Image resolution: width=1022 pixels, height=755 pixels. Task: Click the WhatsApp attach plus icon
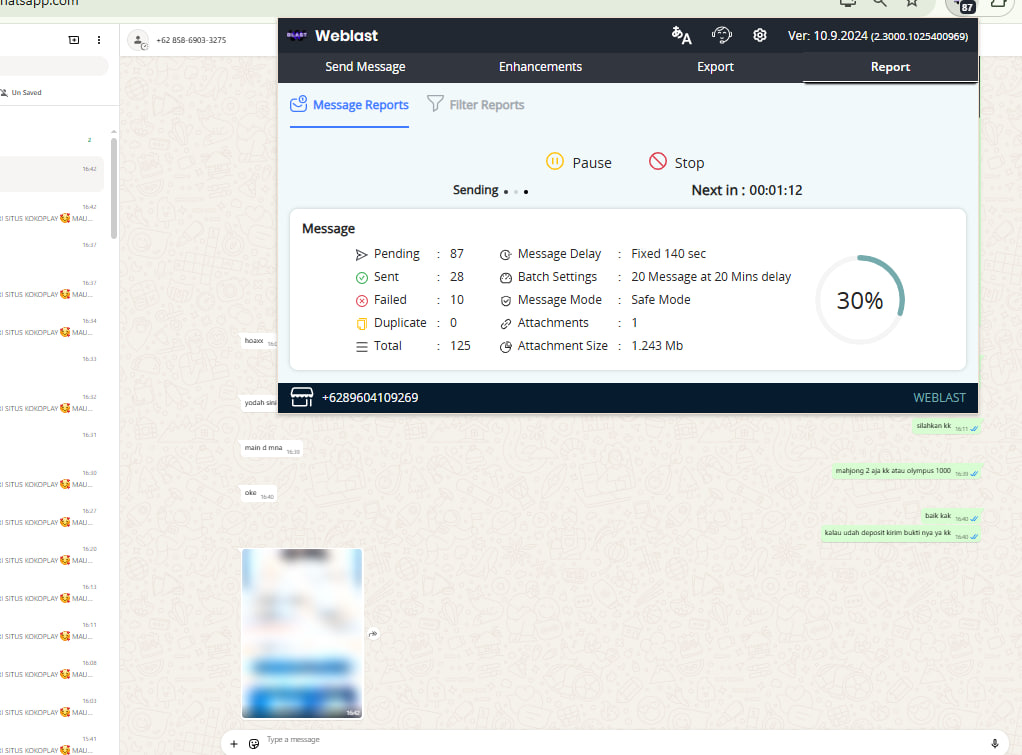[x=234, y=743]
